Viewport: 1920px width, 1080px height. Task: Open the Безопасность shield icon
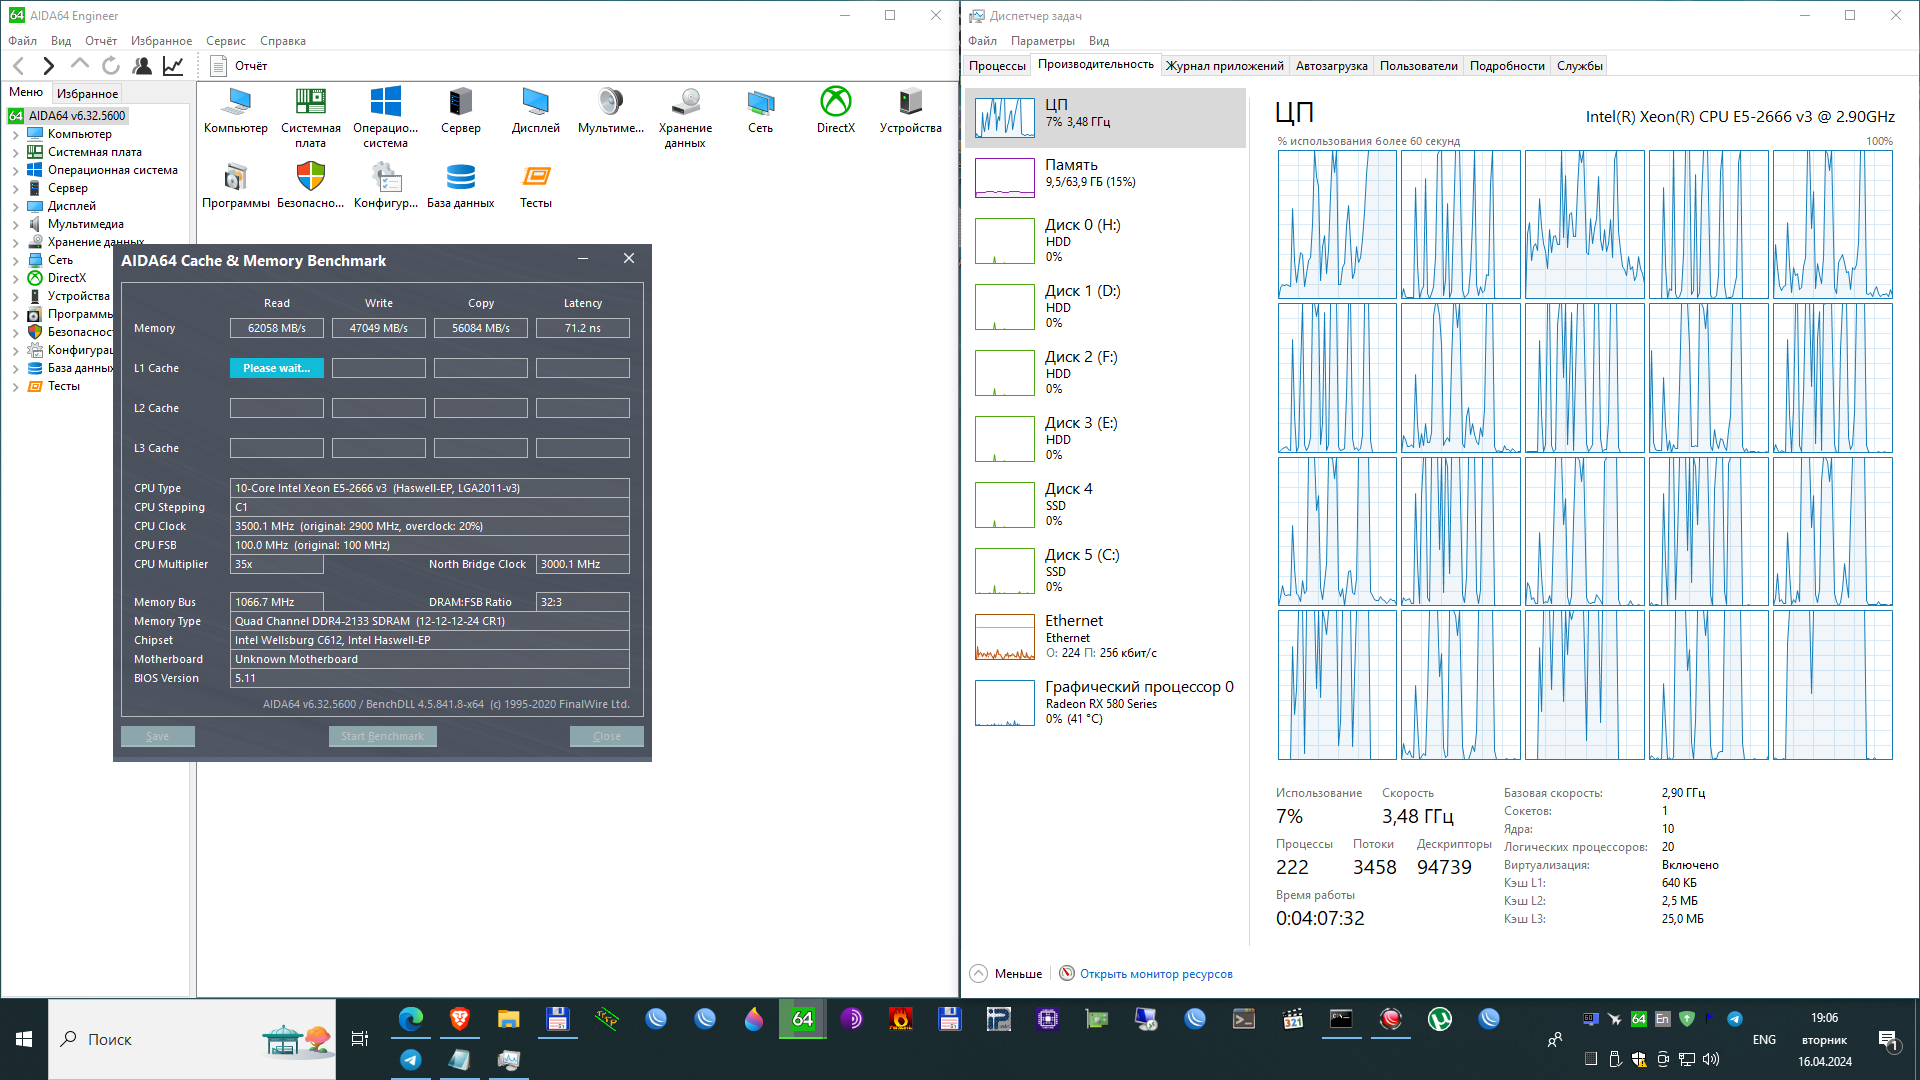point(310,185)
